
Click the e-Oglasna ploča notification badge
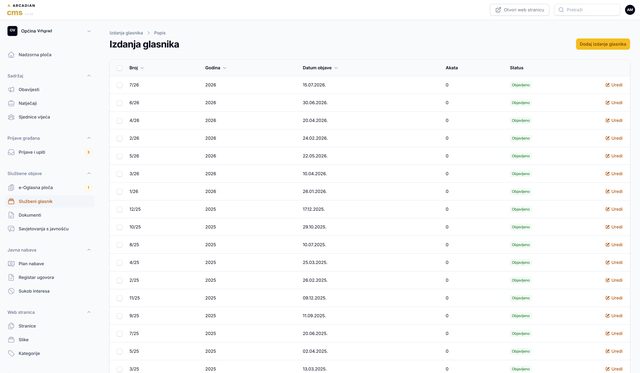(x=88, y=187)
